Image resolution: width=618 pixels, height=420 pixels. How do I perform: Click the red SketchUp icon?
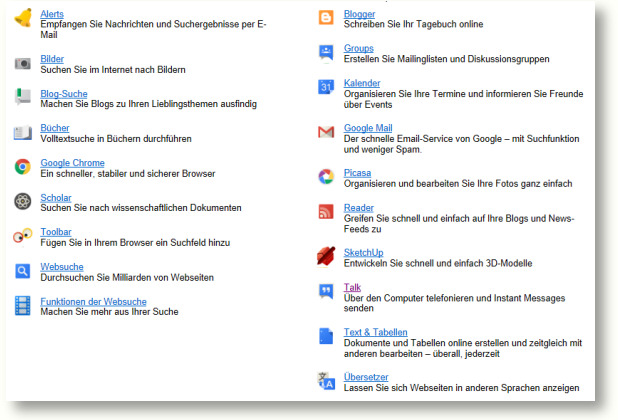[326, 256]
